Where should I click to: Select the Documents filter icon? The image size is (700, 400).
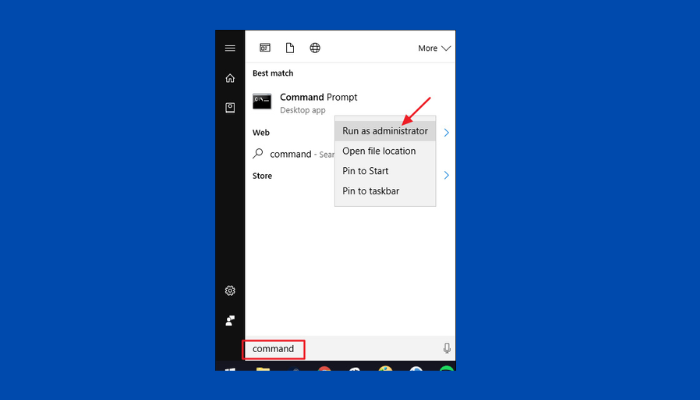pyautogui.click(x=290, y=48)
